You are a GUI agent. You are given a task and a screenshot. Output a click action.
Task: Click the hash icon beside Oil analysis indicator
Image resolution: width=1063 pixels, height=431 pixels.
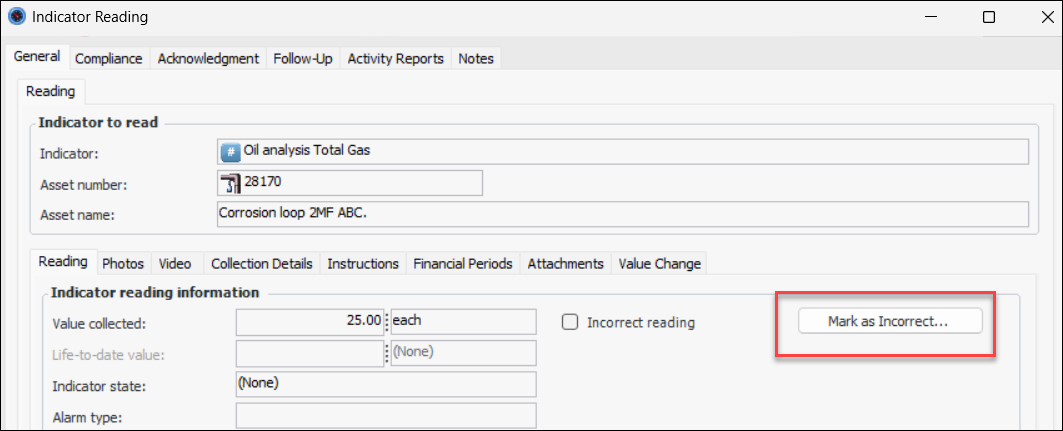(230, 152)
